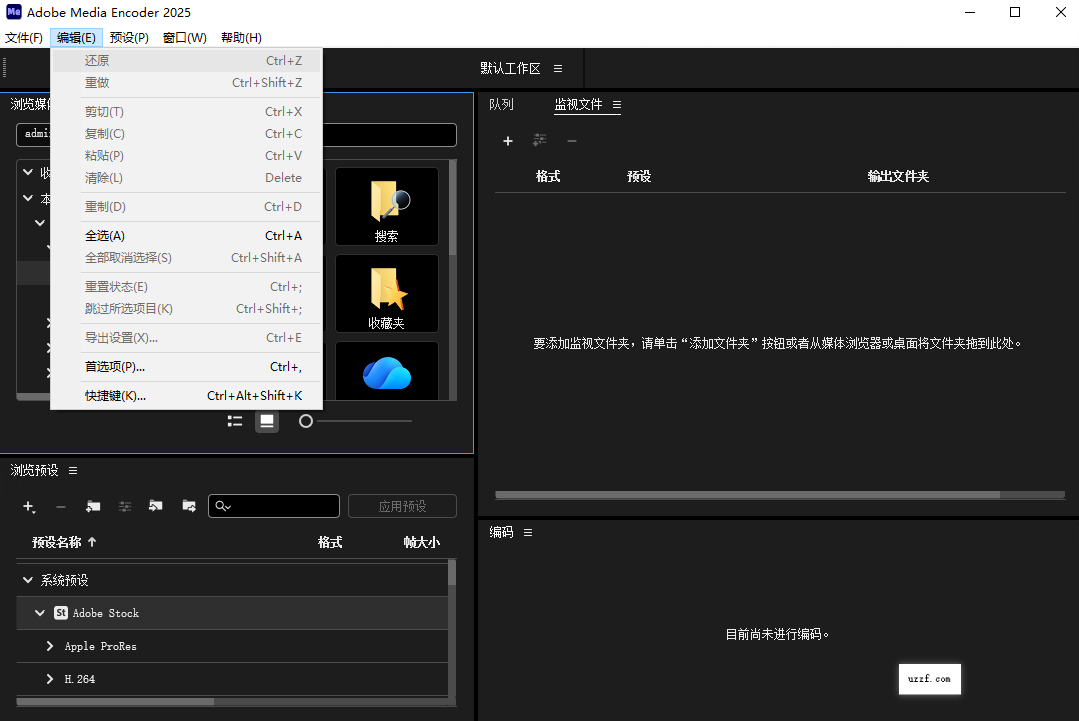Image resolution: width=1079 pixels, height=721 pixels.
Task: Switch to thumbnail view in media browser
Action: [x=266, y=421]
